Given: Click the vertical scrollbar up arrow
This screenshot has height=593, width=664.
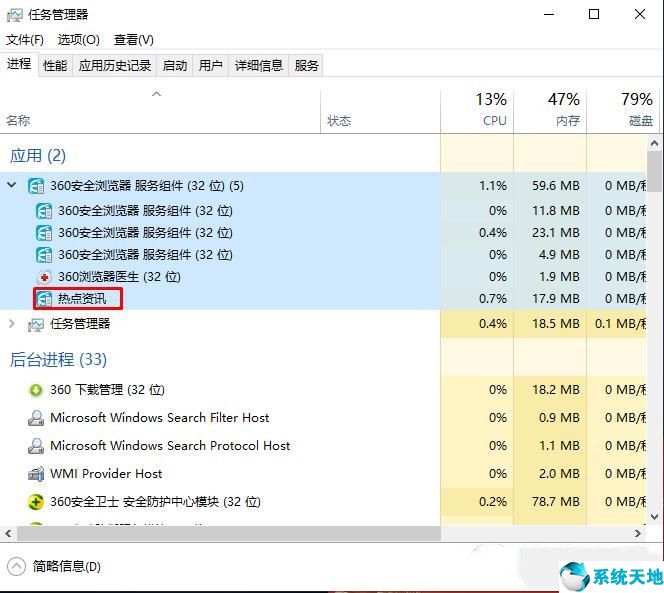Looking at the screenshot, I should (654, 143).
